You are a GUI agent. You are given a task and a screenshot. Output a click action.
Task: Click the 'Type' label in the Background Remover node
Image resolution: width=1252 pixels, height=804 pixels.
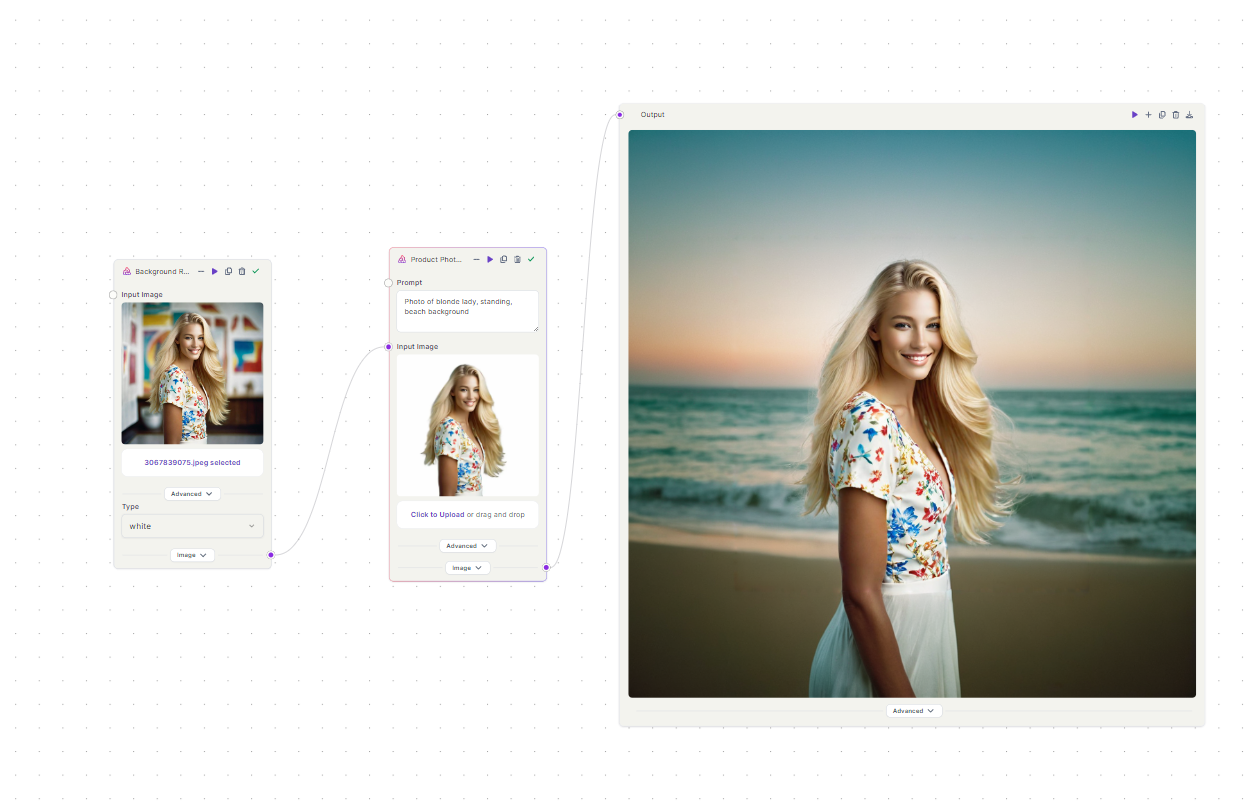pyautogui.click(x=131, y=507)
